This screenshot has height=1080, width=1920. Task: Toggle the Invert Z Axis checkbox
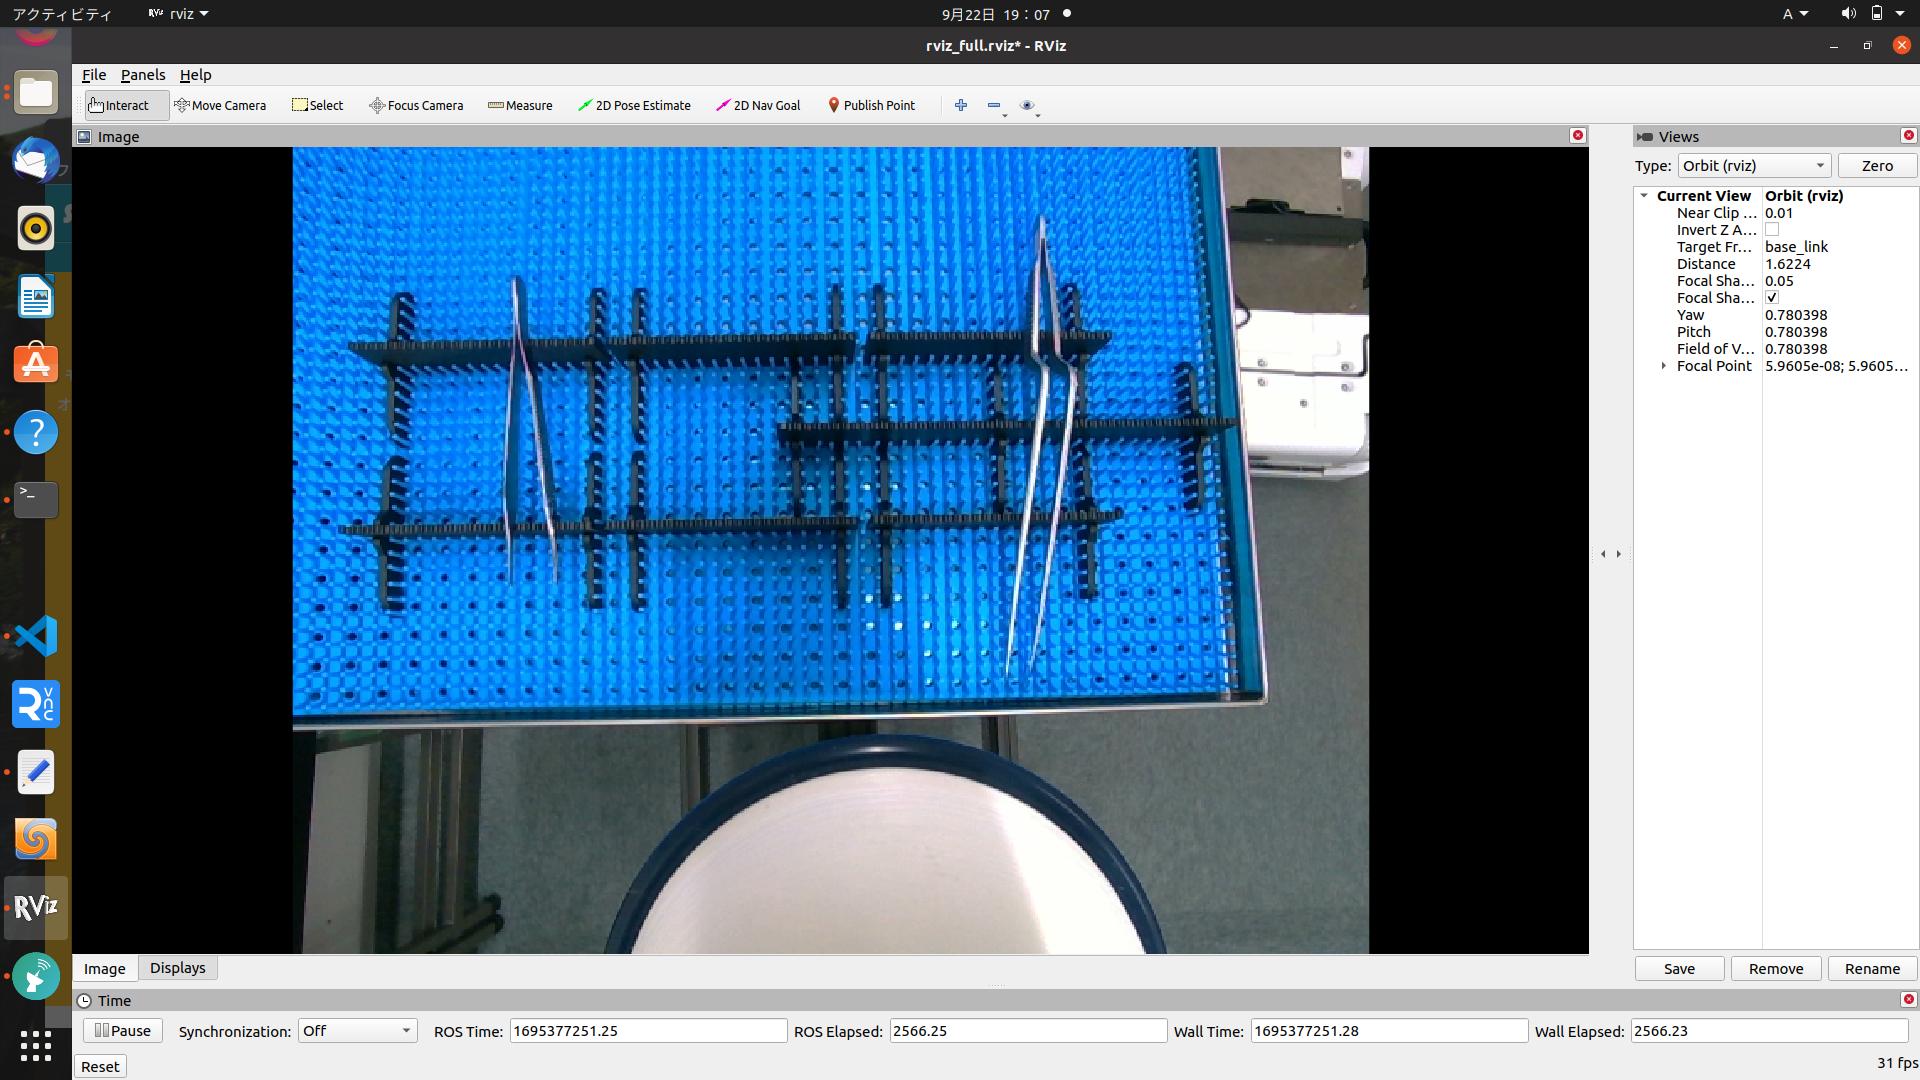point(1772,230)
